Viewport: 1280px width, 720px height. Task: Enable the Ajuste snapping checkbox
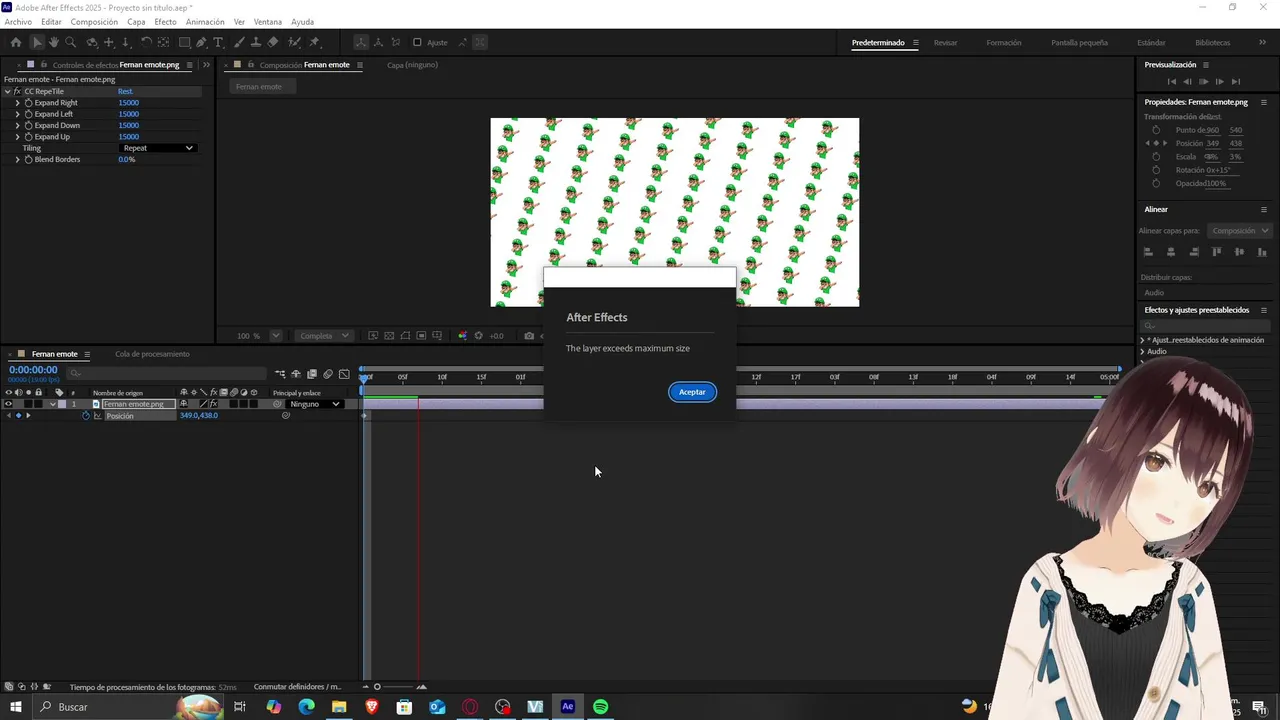[417, 42]
